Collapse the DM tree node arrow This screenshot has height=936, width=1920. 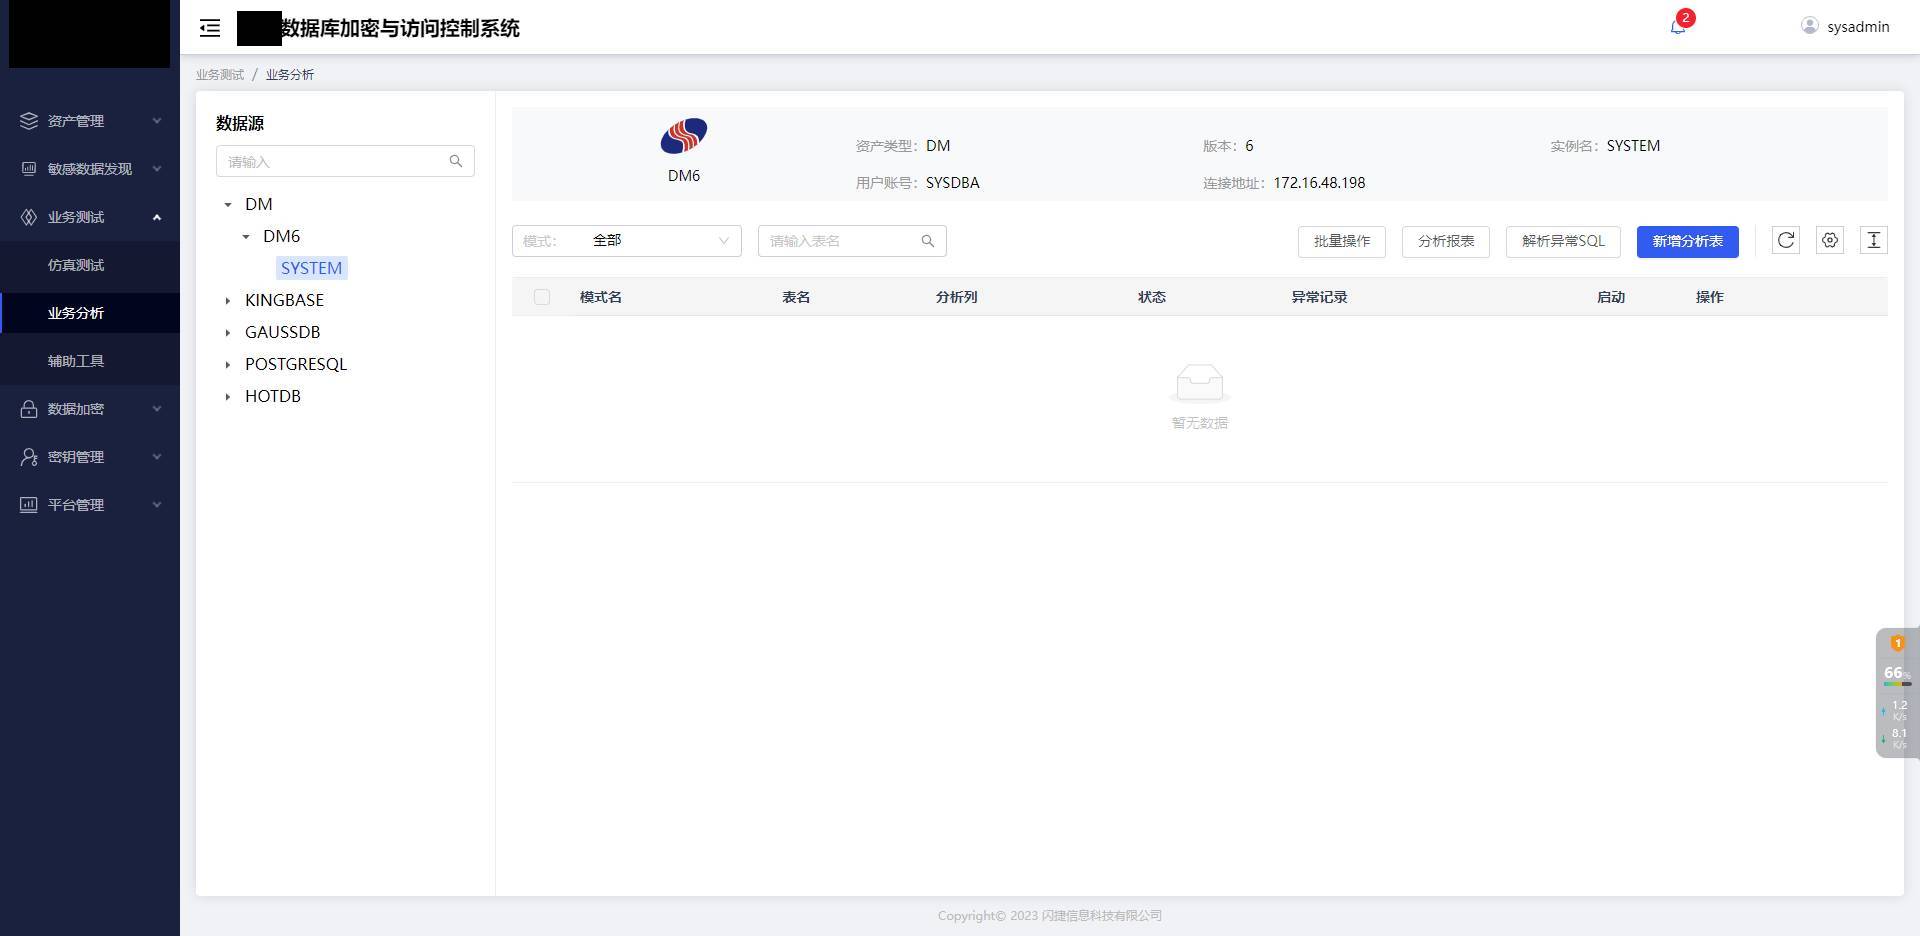tap(228, 205)
